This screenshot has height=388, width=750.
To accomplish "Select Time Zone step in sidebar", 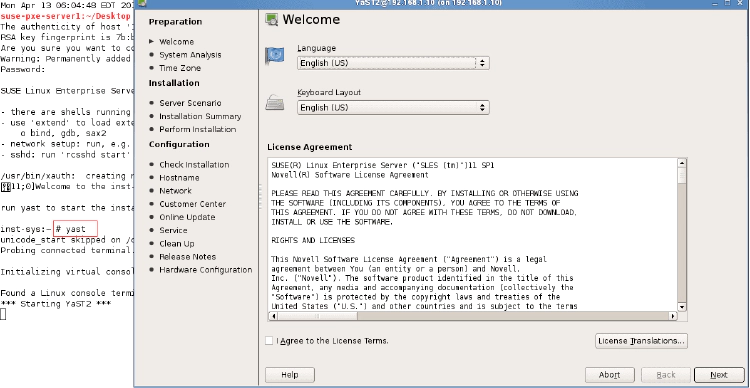I will 180,68.
